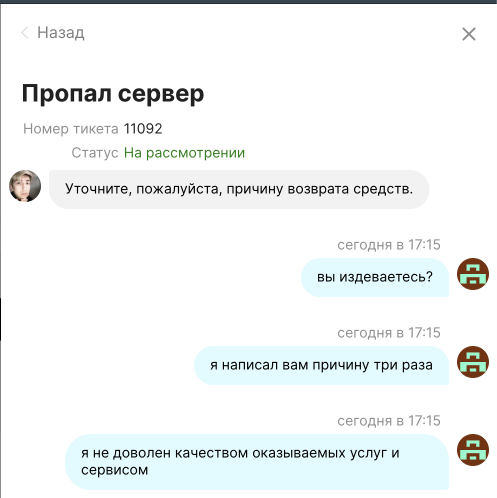Click user avatar beside 'я написал вам причину'
Viewport: 497px width, 498px height.
click(x=473, y=362)
